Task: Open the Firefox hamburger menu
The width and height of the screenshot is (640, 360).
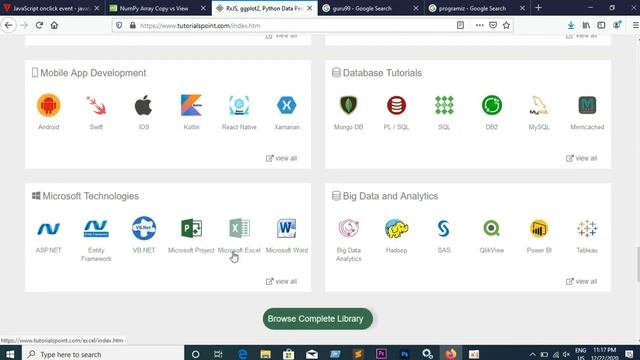Action: pyautogui.click(x=636, y=25)
